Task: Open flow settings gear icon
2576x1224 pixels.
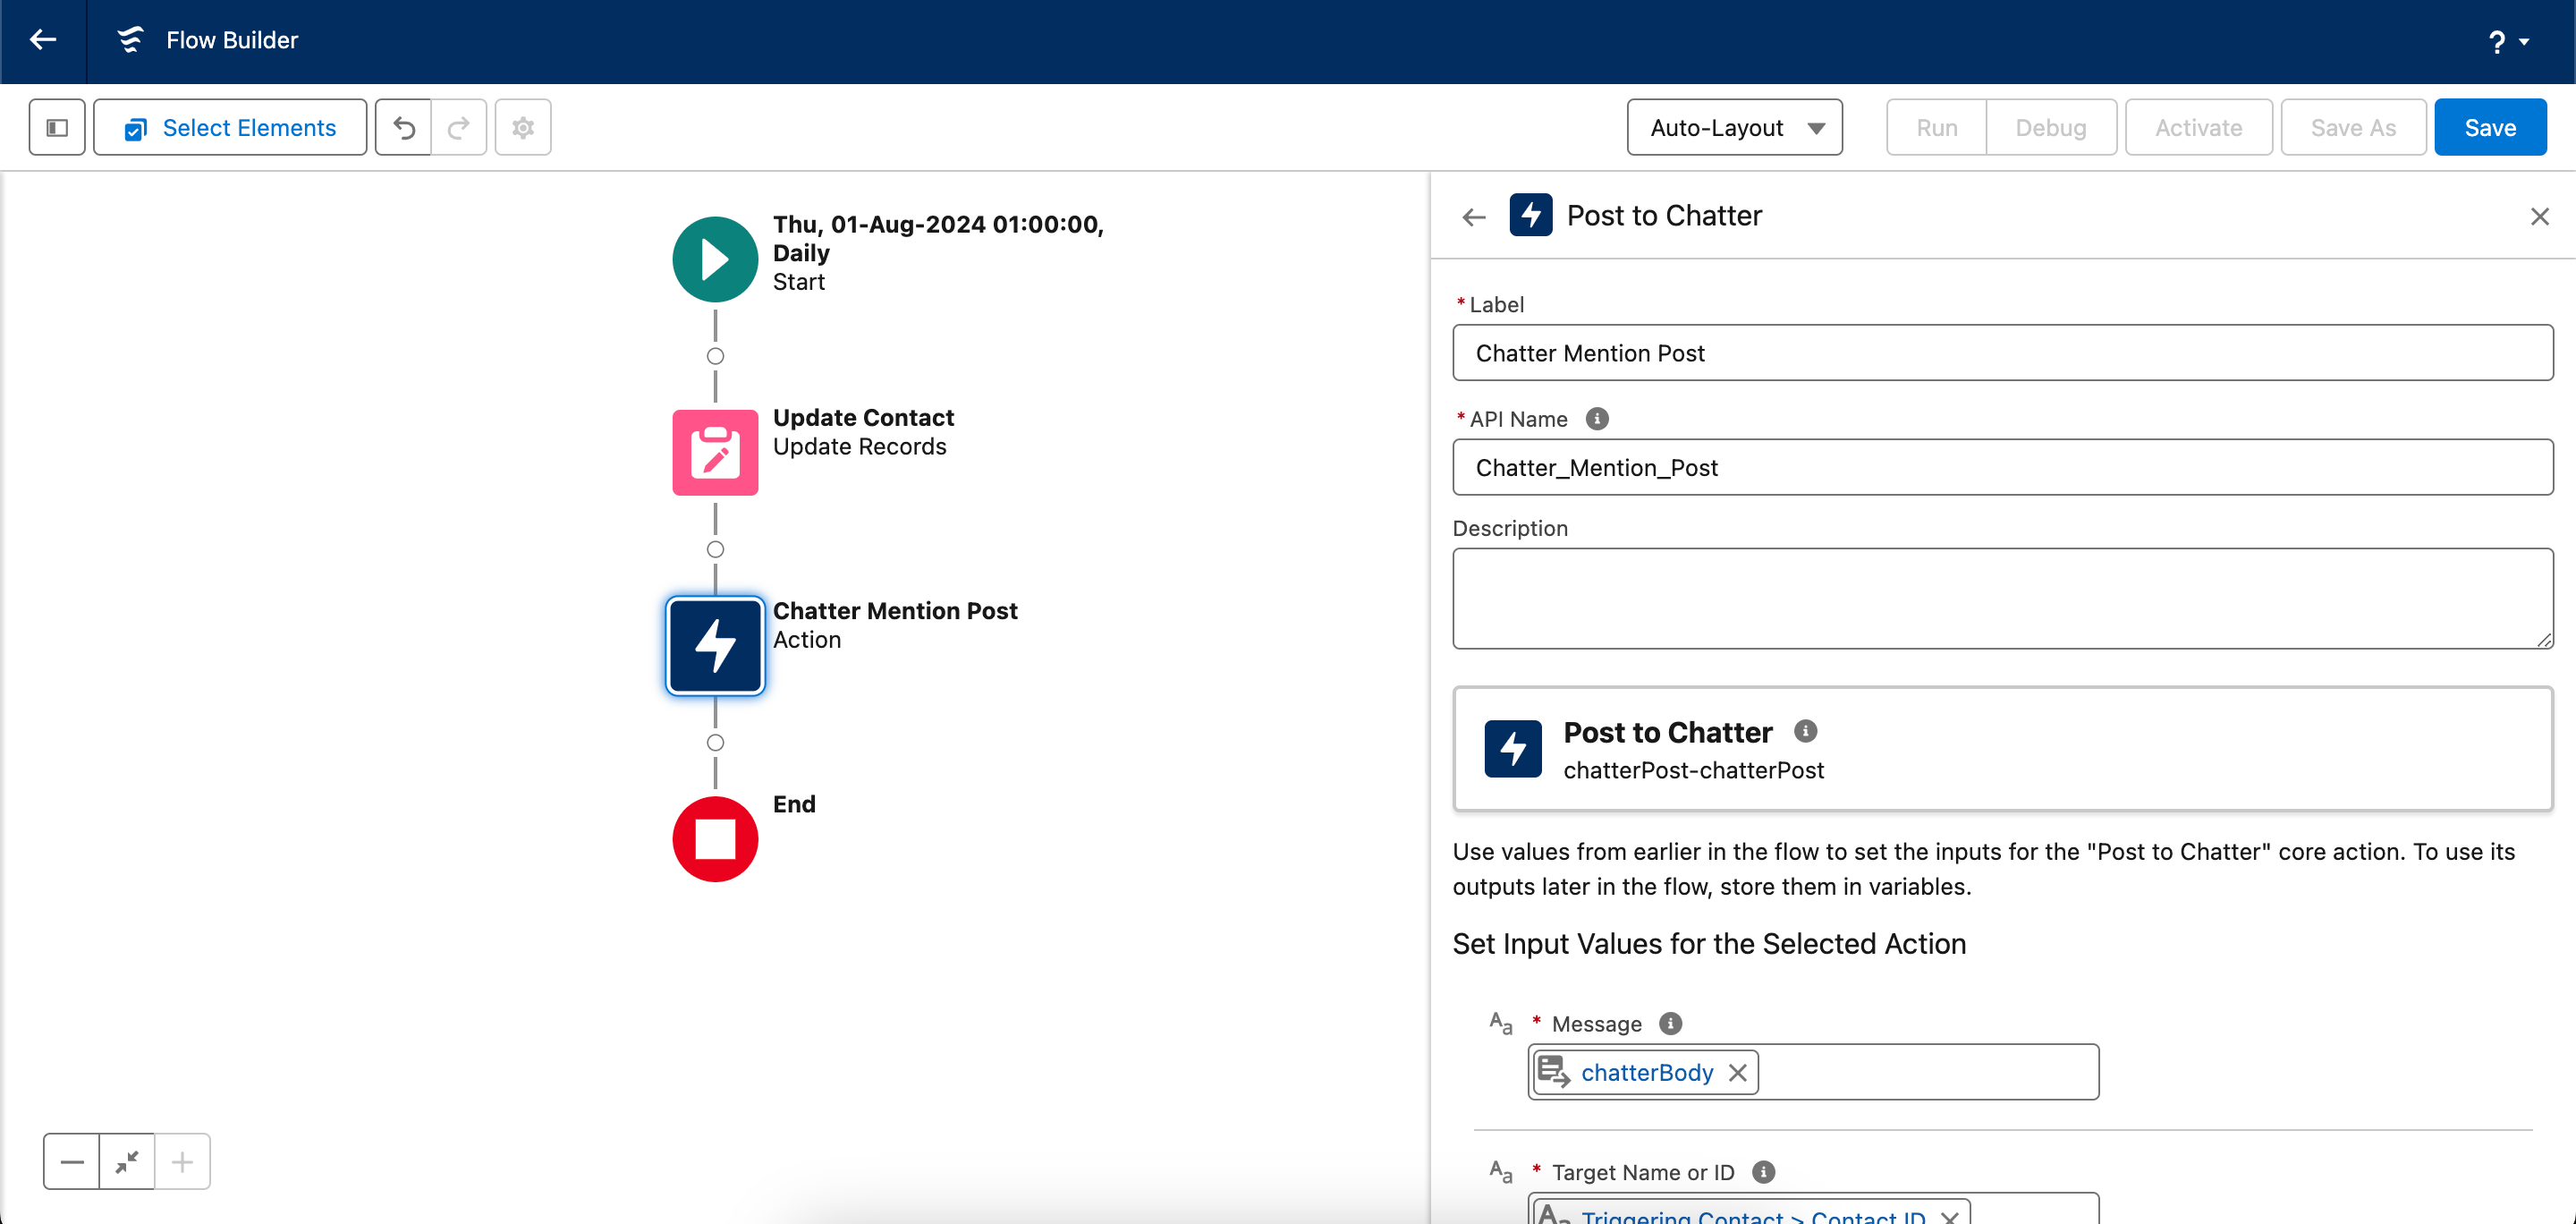Action: tap(523, 127)
